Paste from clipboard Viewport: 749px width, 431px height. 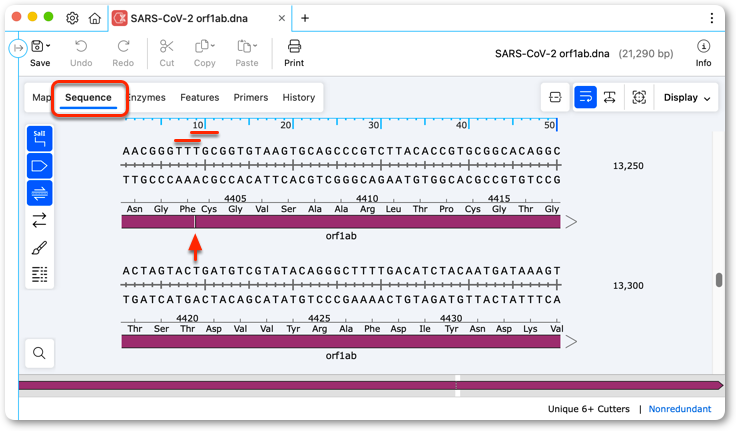coord(246,54)
